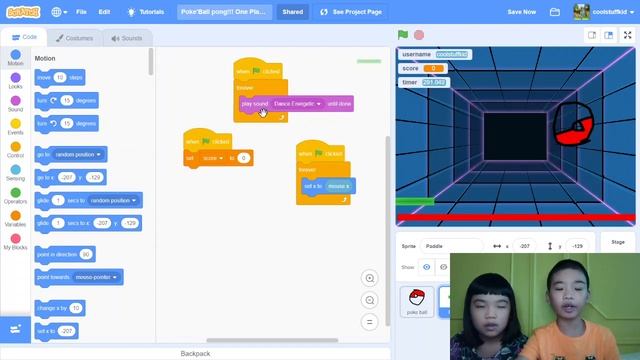Select the Stage pane

(x=618, y=242)
